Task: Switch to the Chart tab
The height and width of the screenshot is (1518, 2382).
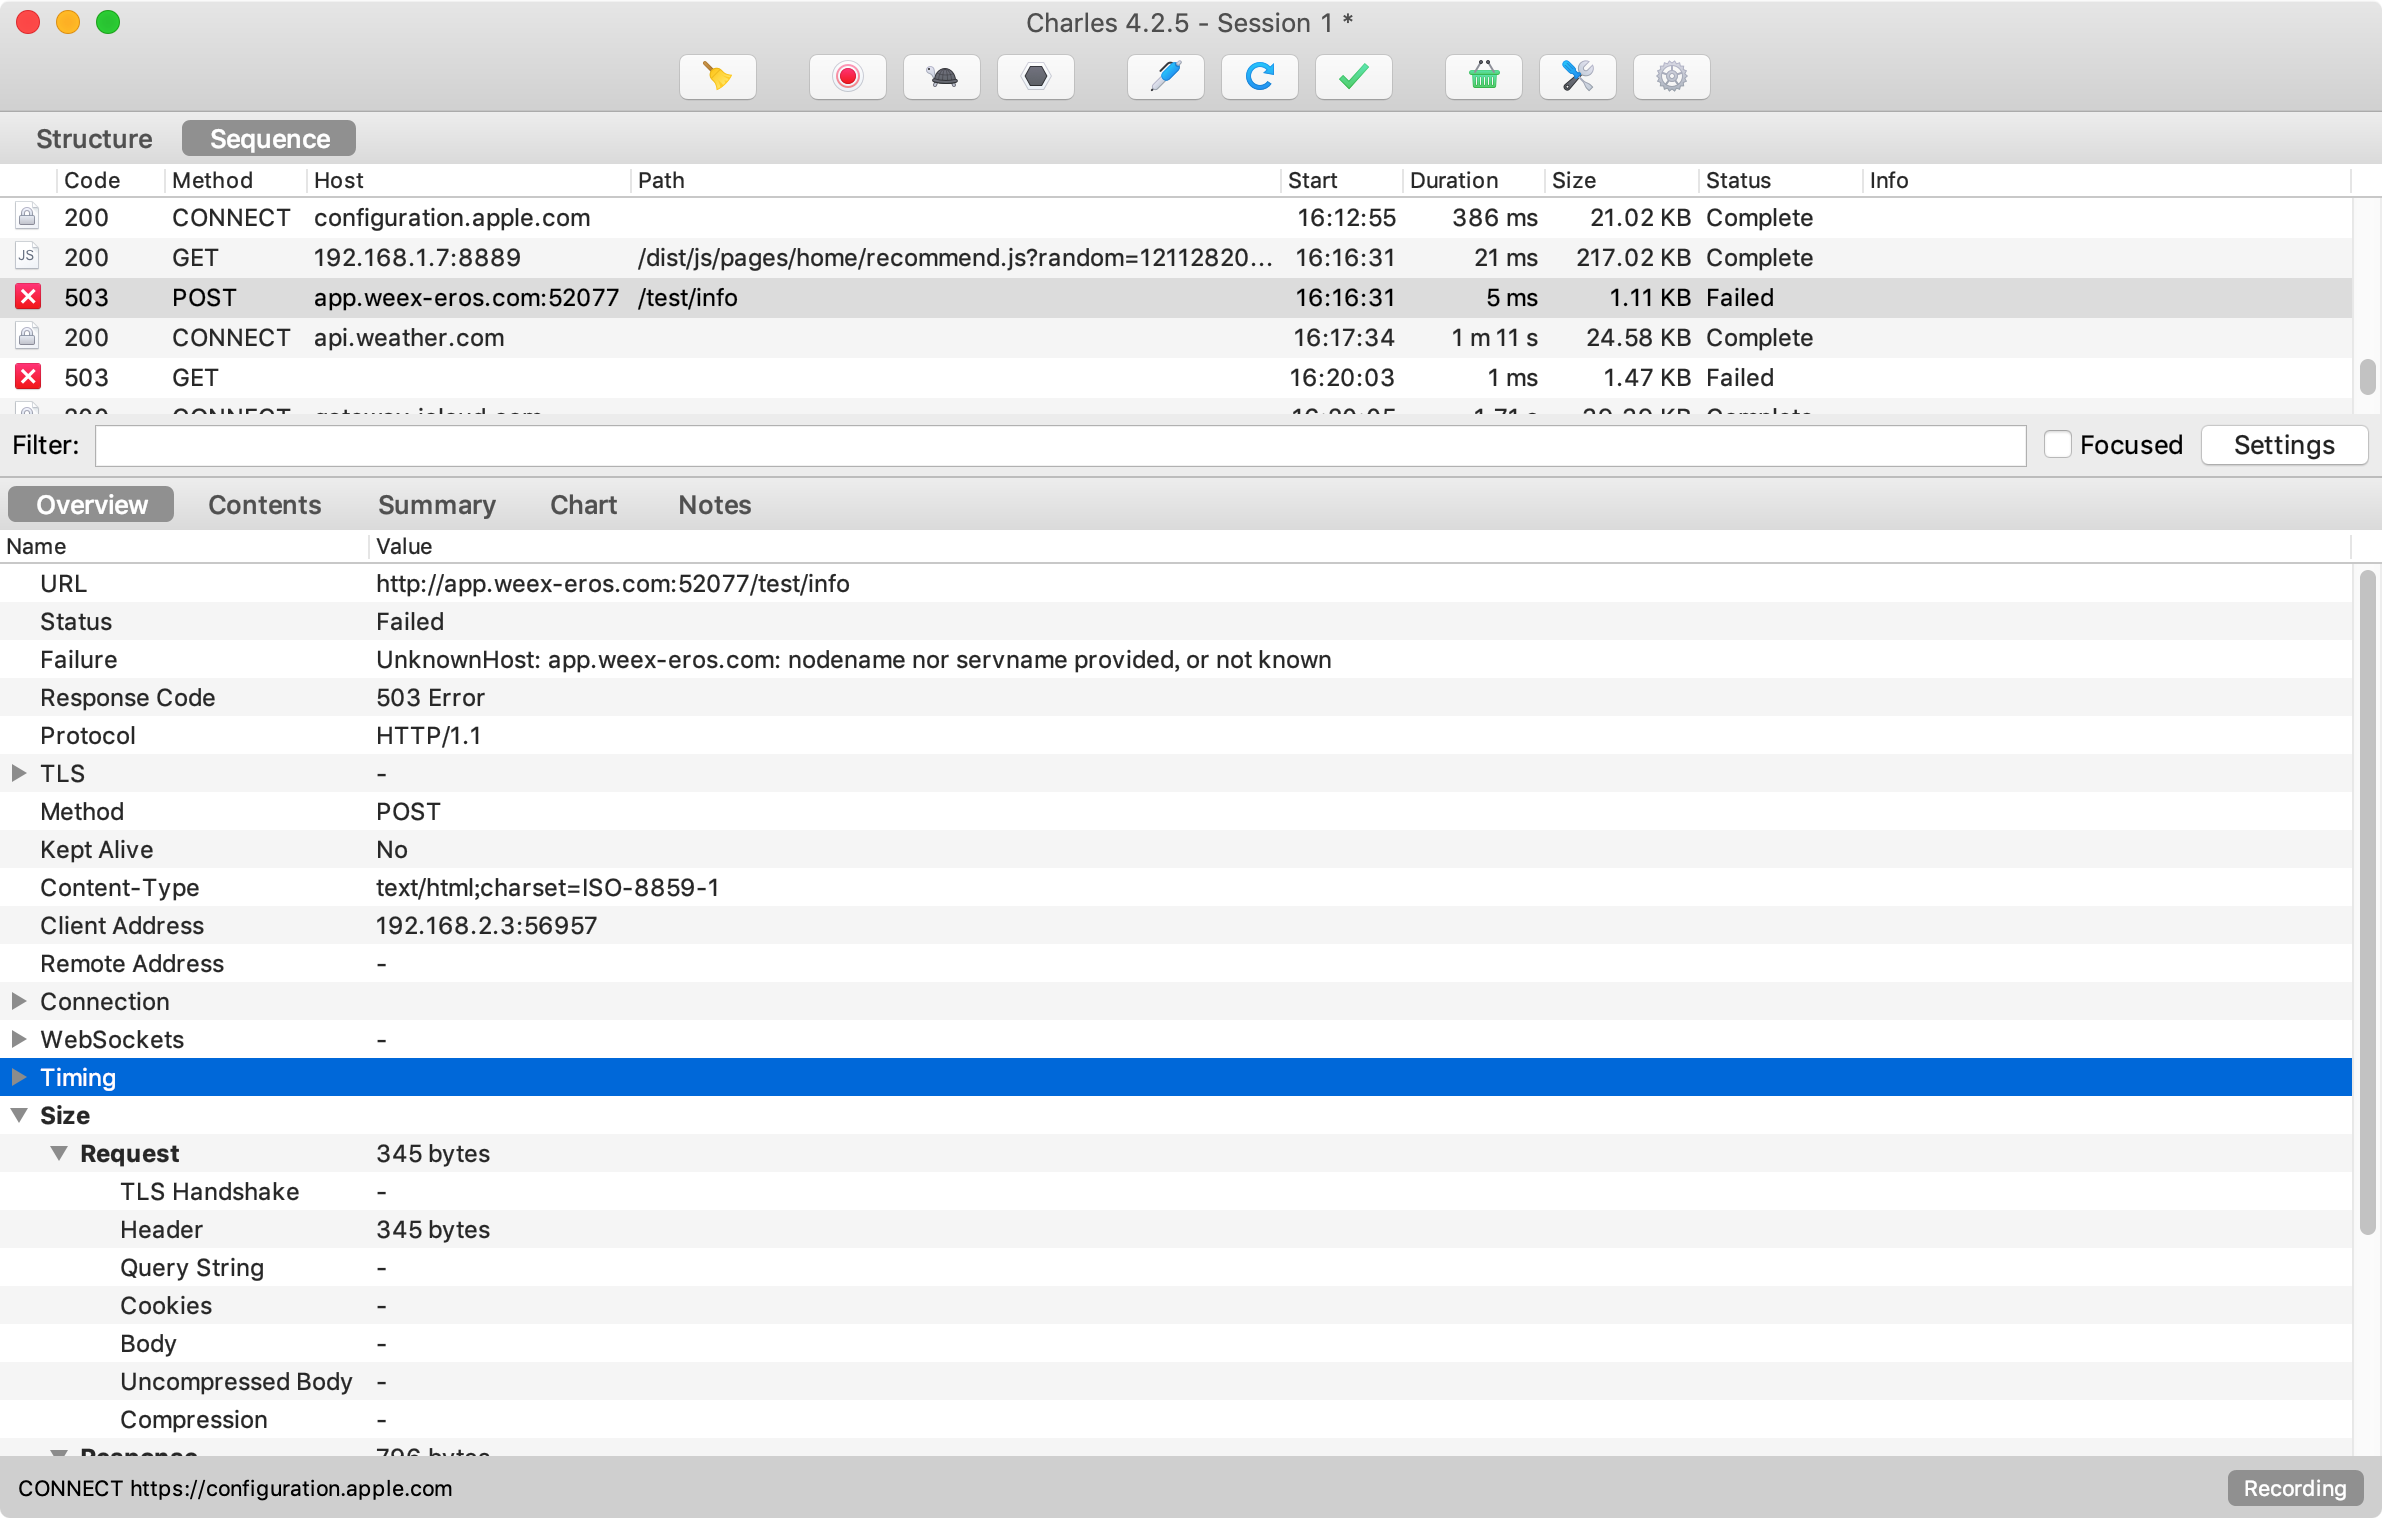Action: pyautogui.click(x=583, y=505)
